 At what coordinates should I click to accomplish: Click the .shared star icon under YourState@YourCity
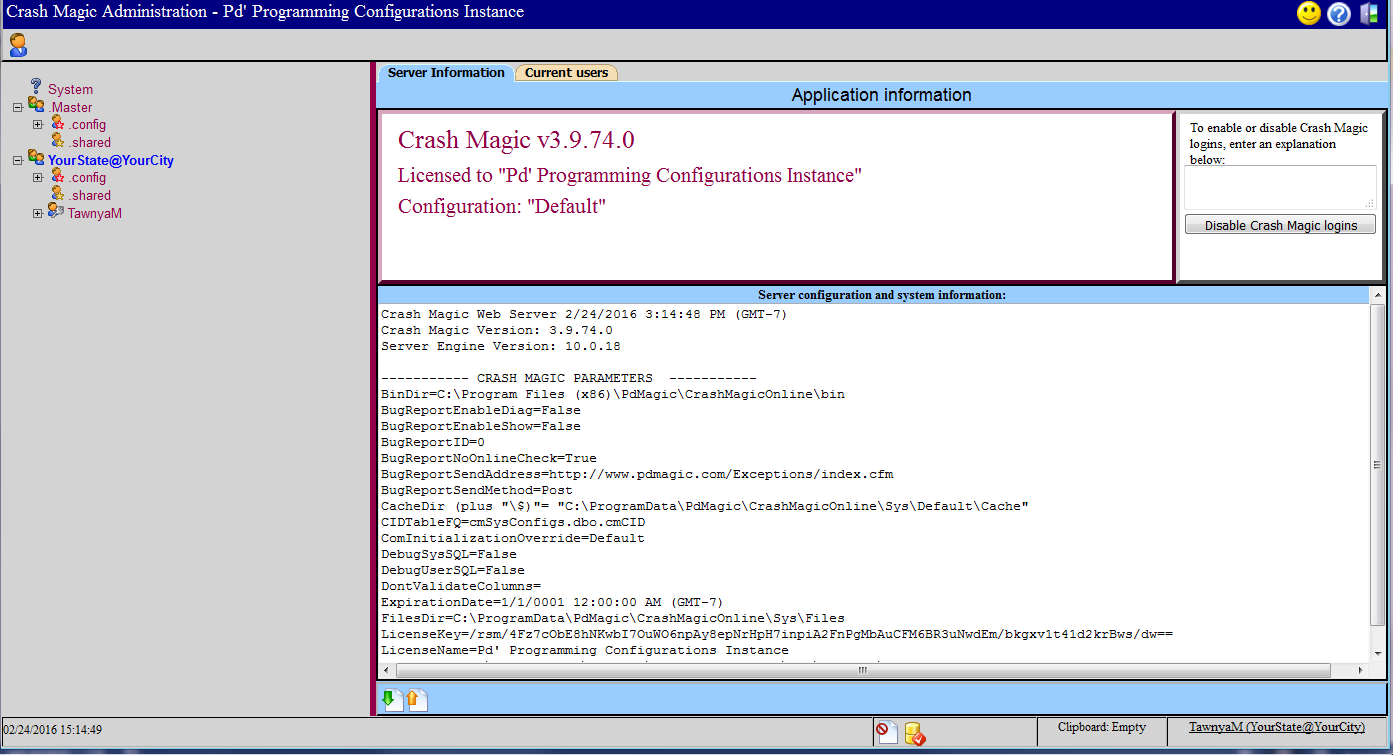pos(58,194)
